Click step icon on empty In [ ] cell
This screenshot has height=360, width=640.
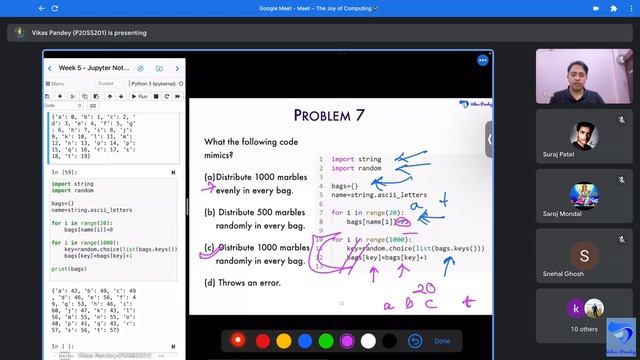click(x=173, y=347)
